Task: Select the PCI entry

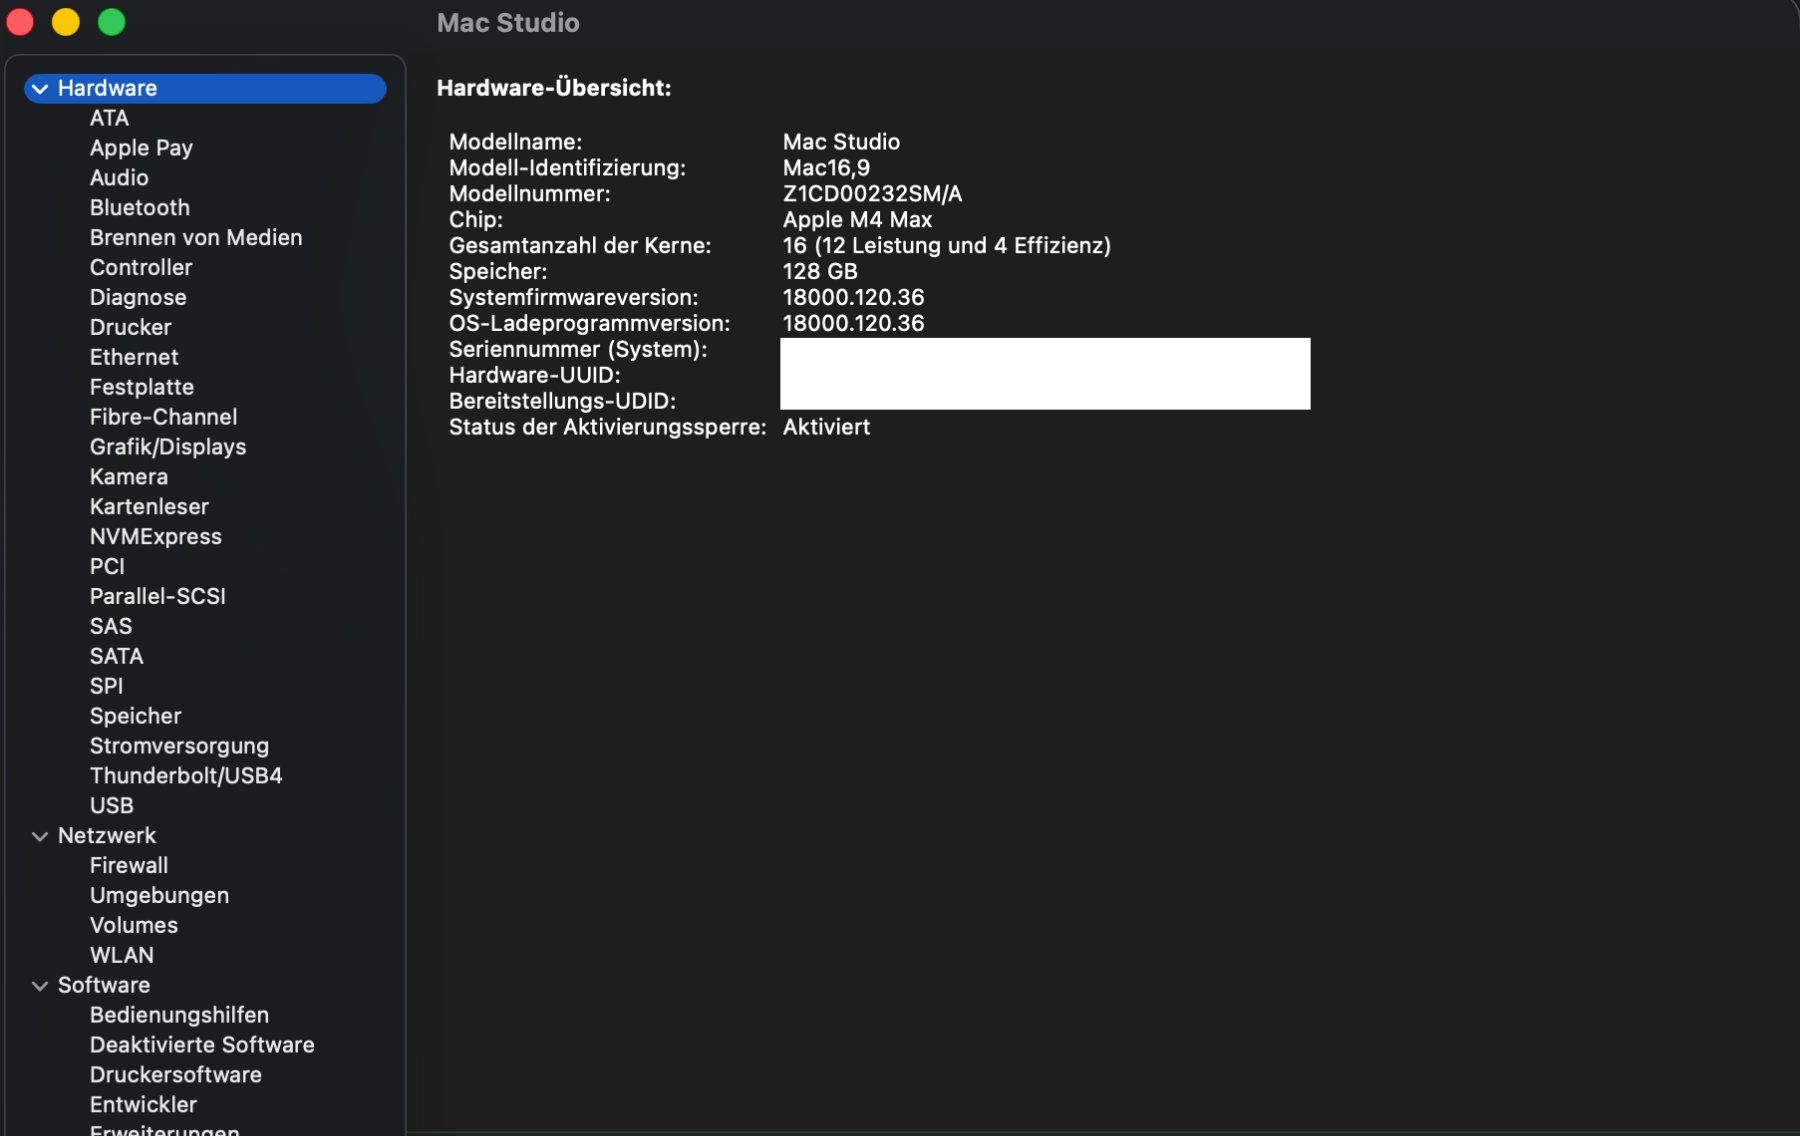Action: coord(107,567)
